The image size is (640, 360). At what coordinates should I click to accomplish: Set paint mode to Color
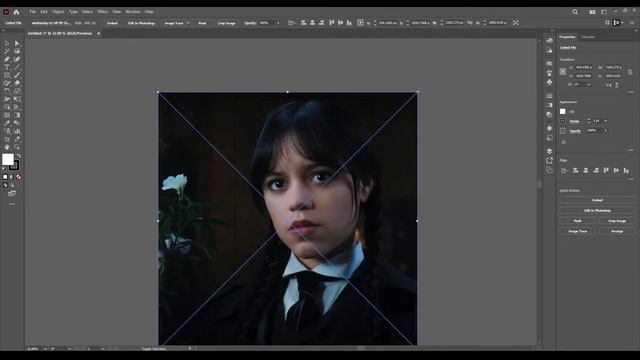pos(5,177)
